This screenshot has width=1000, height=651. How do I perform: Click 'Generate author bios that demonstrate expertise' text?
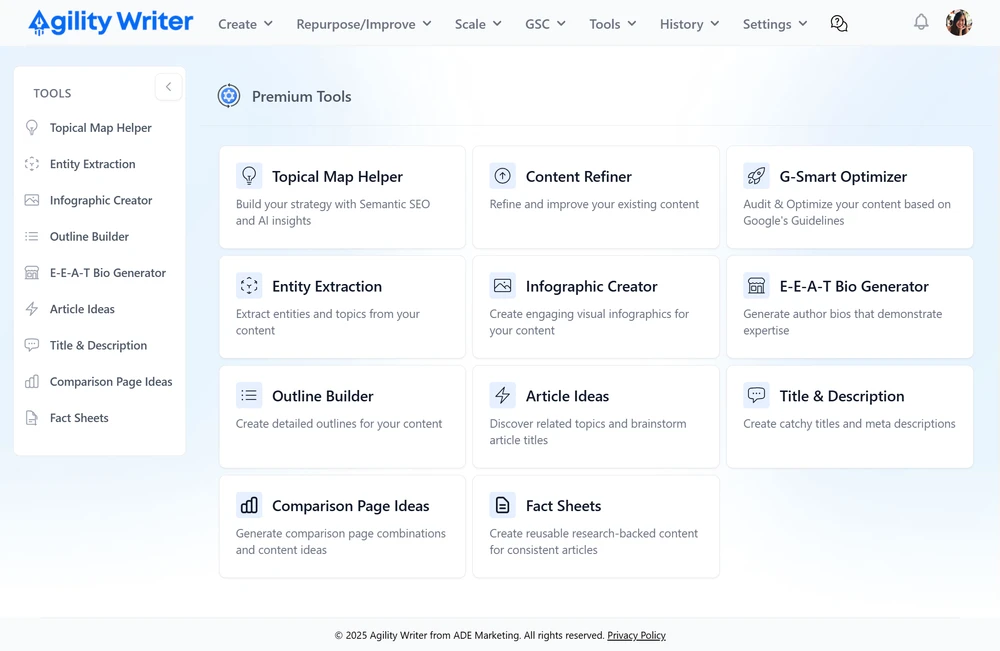pos(842,322)
